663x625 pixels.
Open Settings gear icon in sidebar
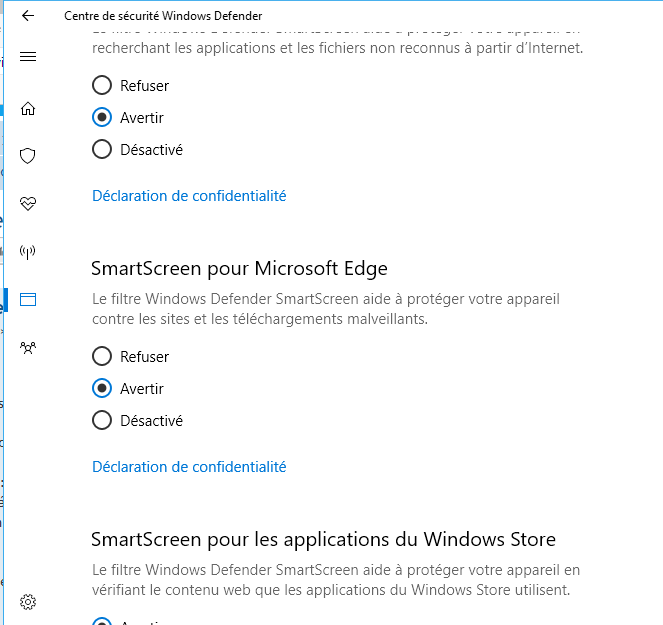pyautogui.click(x=28, y=602)
